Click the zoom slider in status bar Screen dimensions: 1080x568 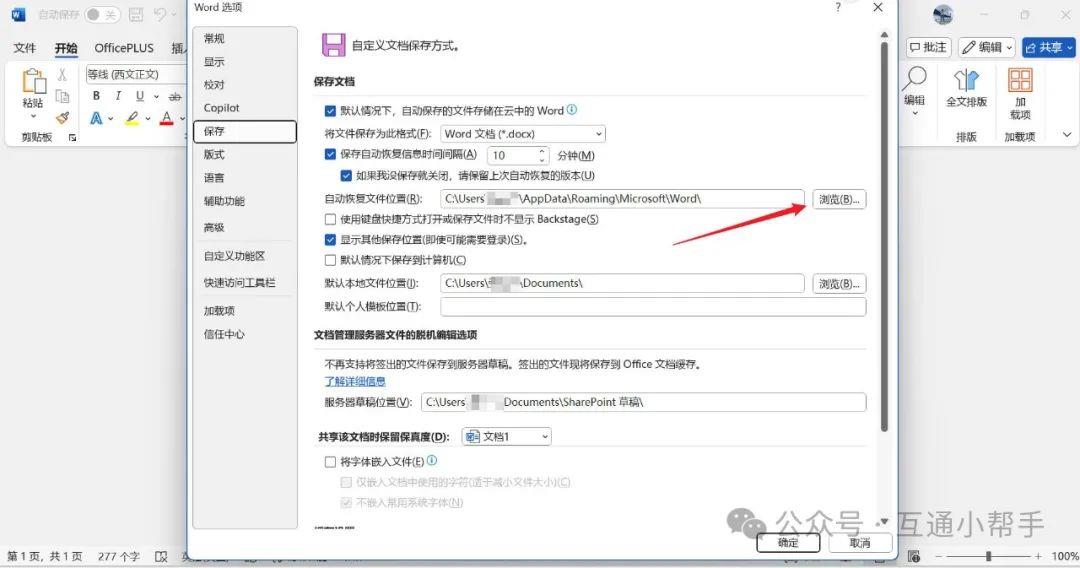pyautogui.click(x=988, y=556)
